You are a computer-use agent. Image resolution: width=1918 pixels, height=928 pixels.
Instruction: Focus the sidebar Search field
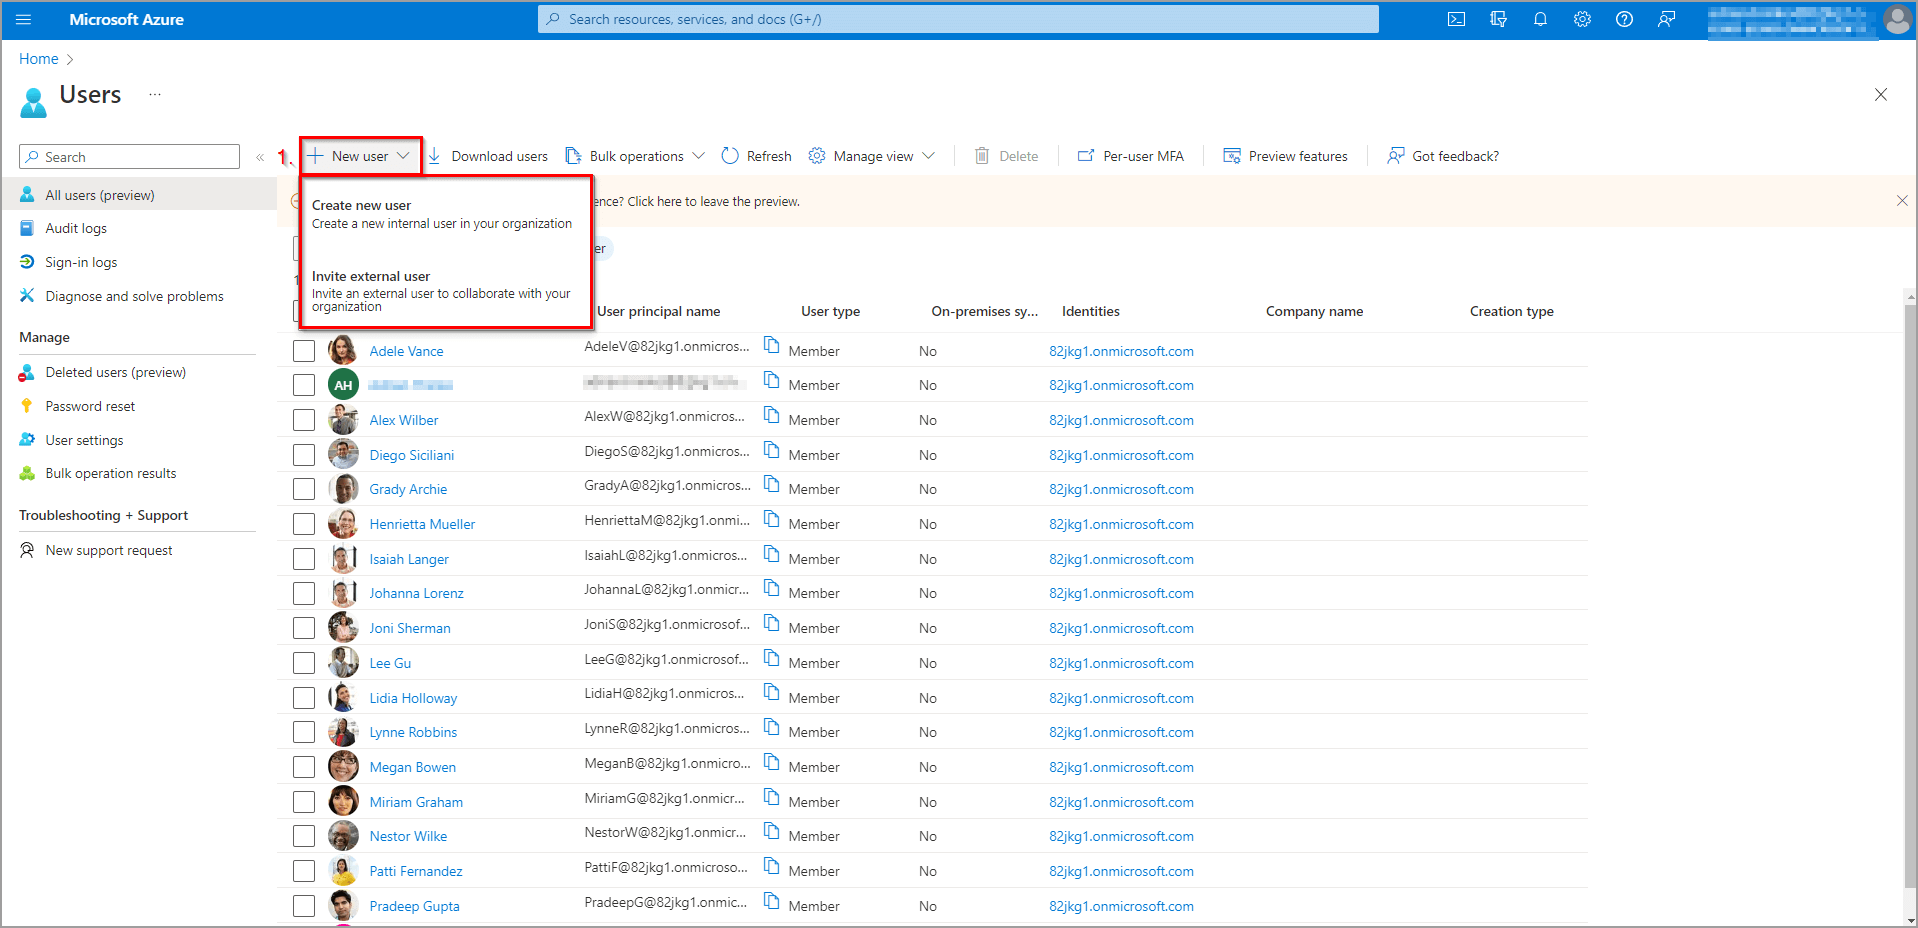(130, 157)
